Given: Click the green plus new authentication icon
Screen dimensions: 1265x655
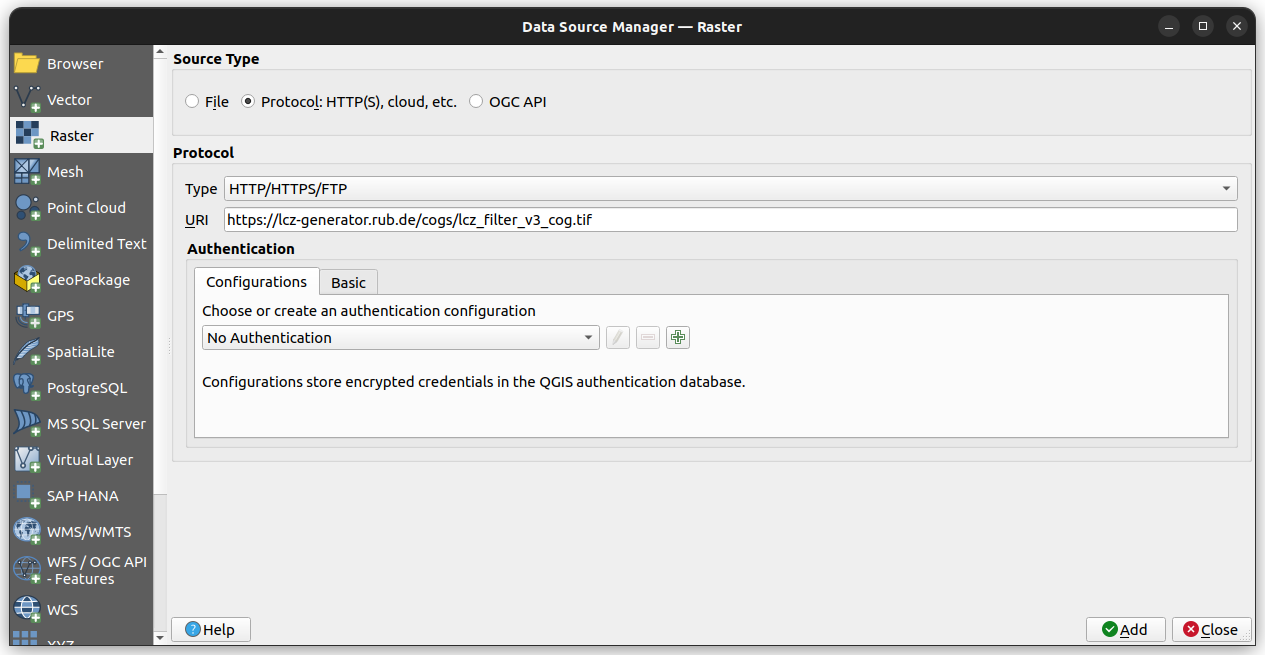Looking at the screenshot, I should coord(678,338).
